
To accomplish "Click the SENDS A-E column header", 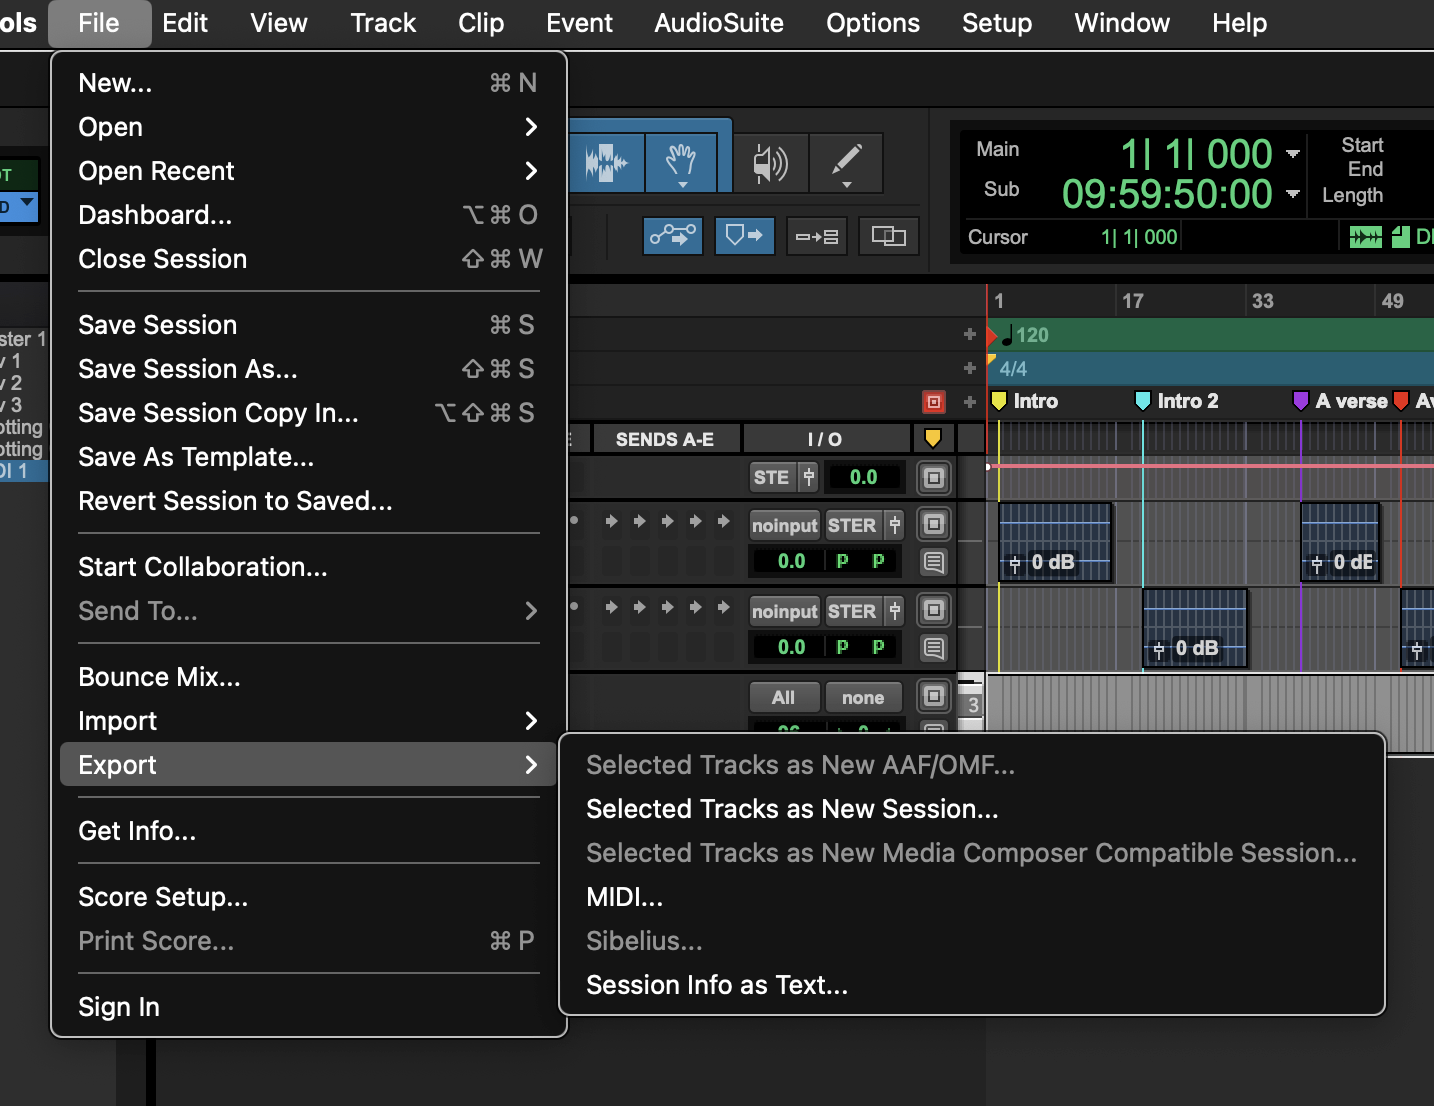I will click(x=664, y=439).
